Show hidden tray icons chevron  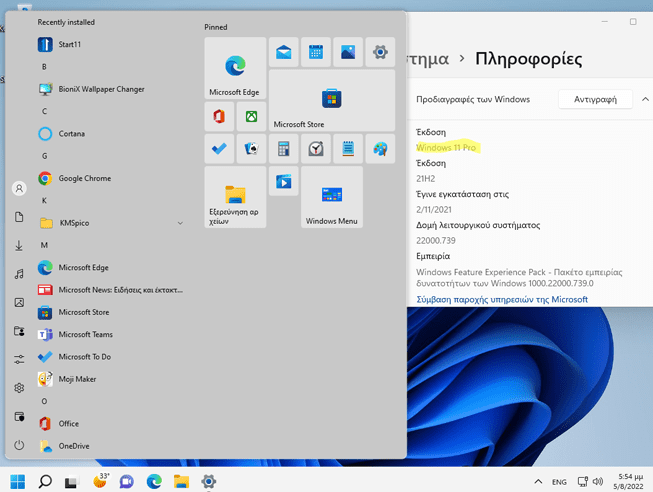pyautogui.click(x=538, y=482)
